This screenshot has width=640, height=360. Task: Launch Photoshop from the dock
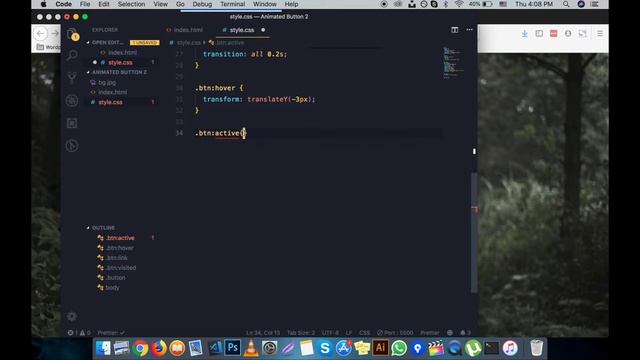(x=233, y=348)
